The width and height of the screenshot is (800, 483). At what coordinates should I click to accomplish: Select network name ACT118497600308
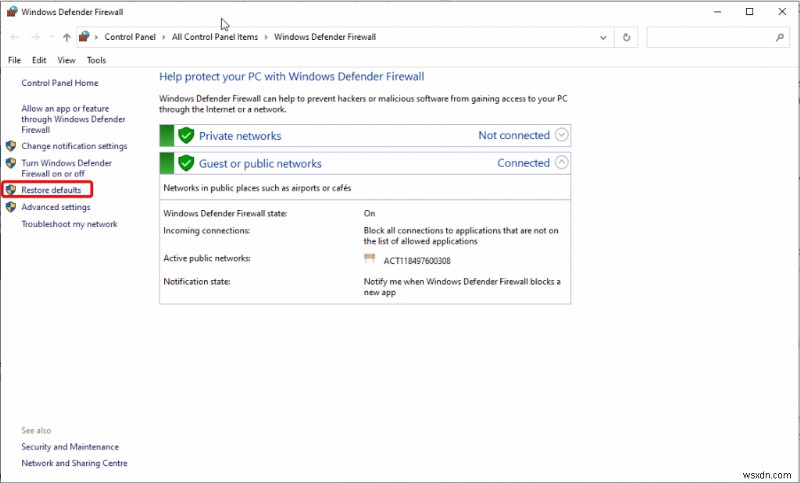point(417,261)
